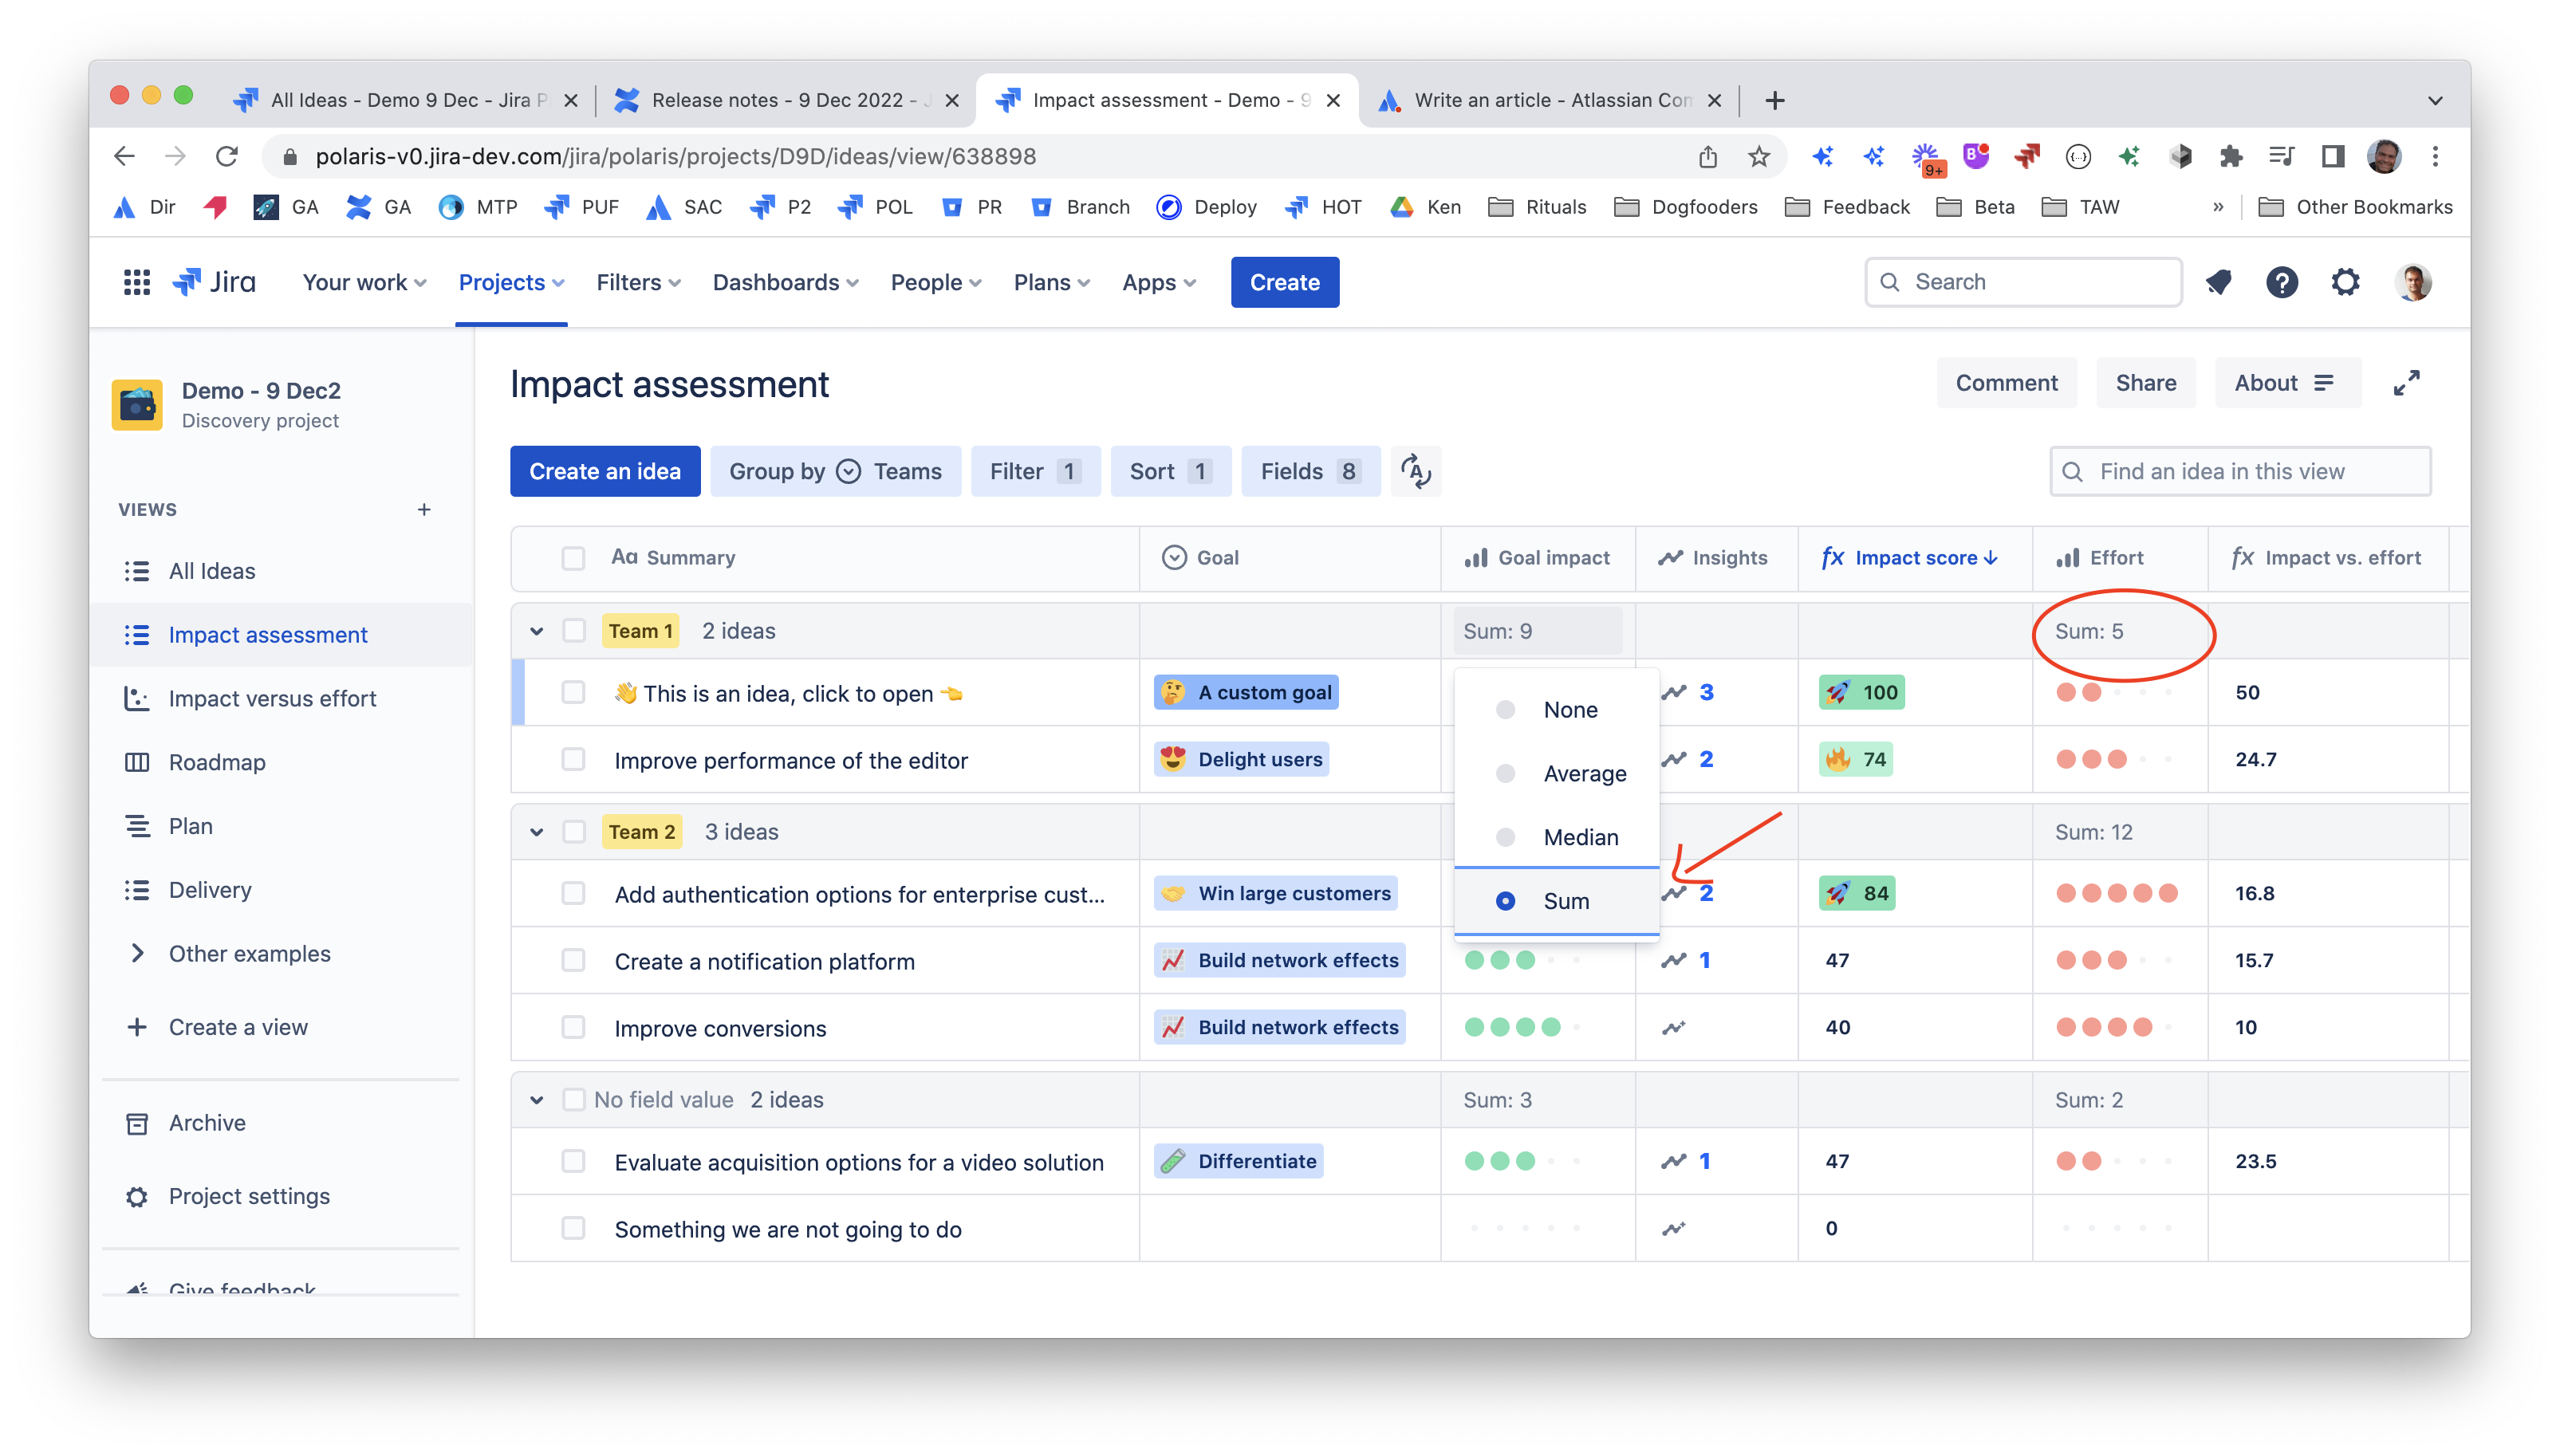Click the notifications bell icon

(x=2219, y=282)
